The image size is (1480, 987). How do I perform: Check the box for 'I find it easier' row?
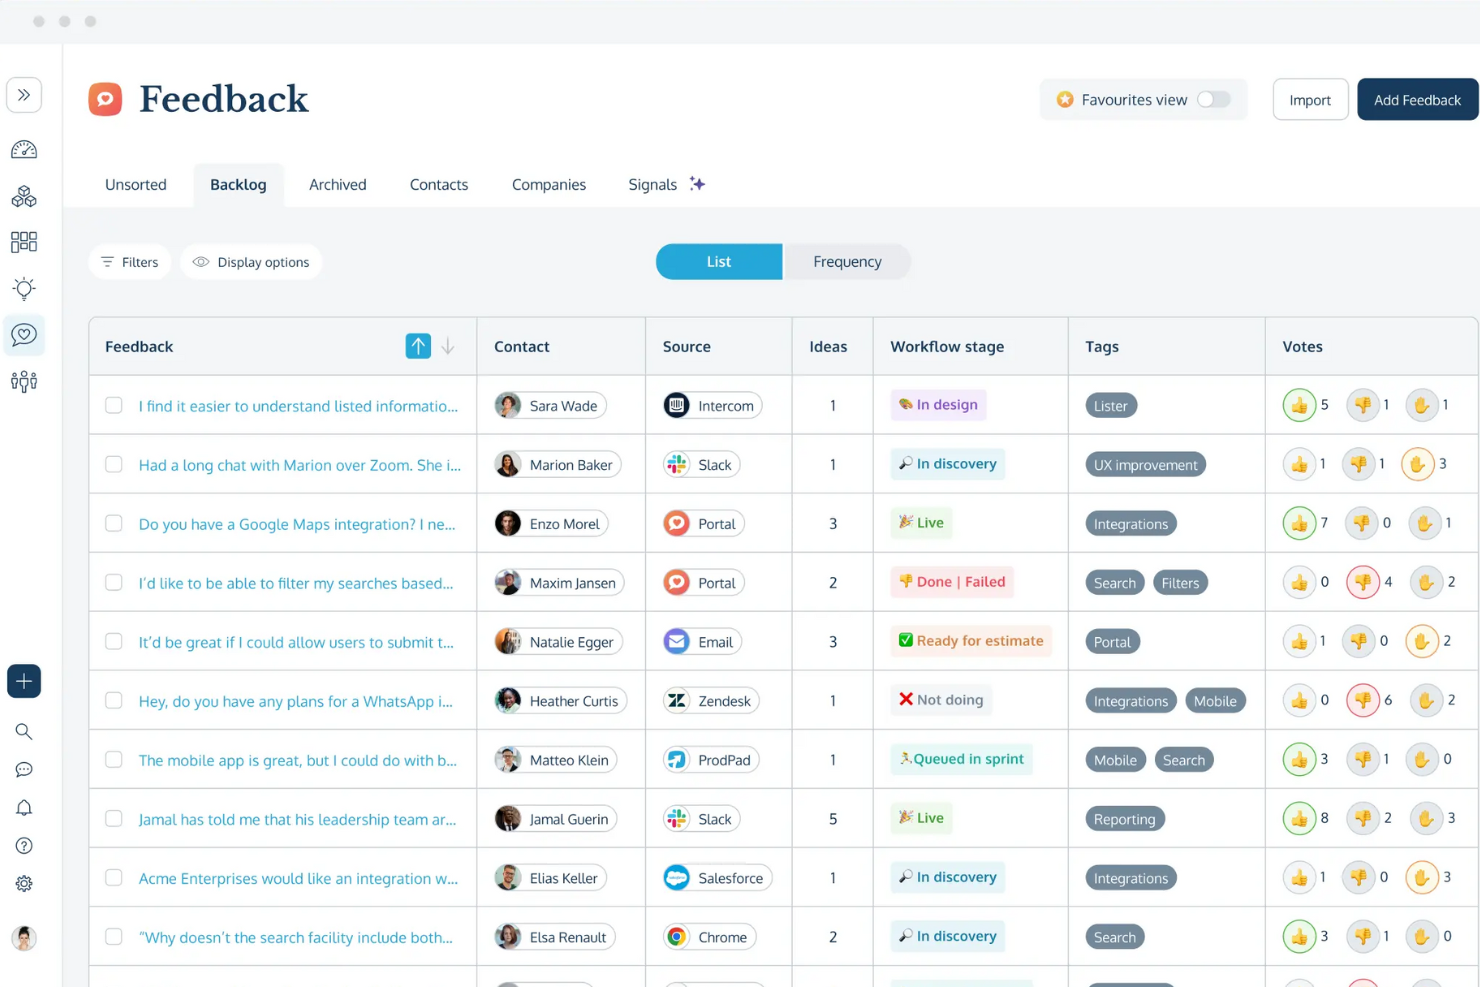114,405
